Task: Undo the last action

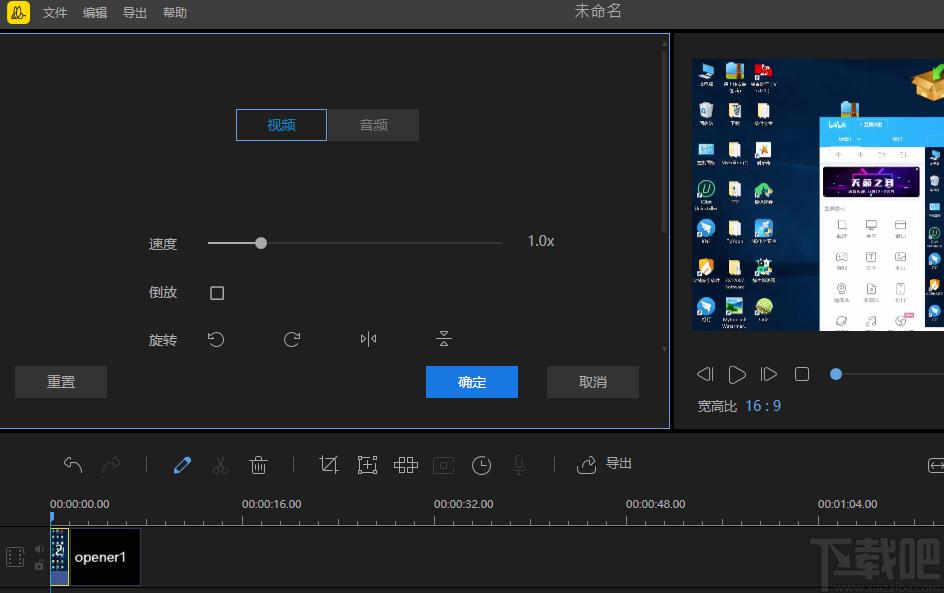Action: coord(73,465)
